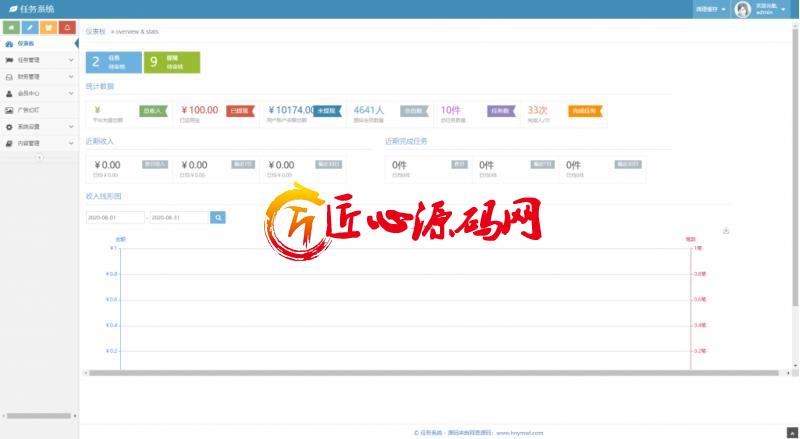
Task: Click the 10件 task count
Action: 451,110
